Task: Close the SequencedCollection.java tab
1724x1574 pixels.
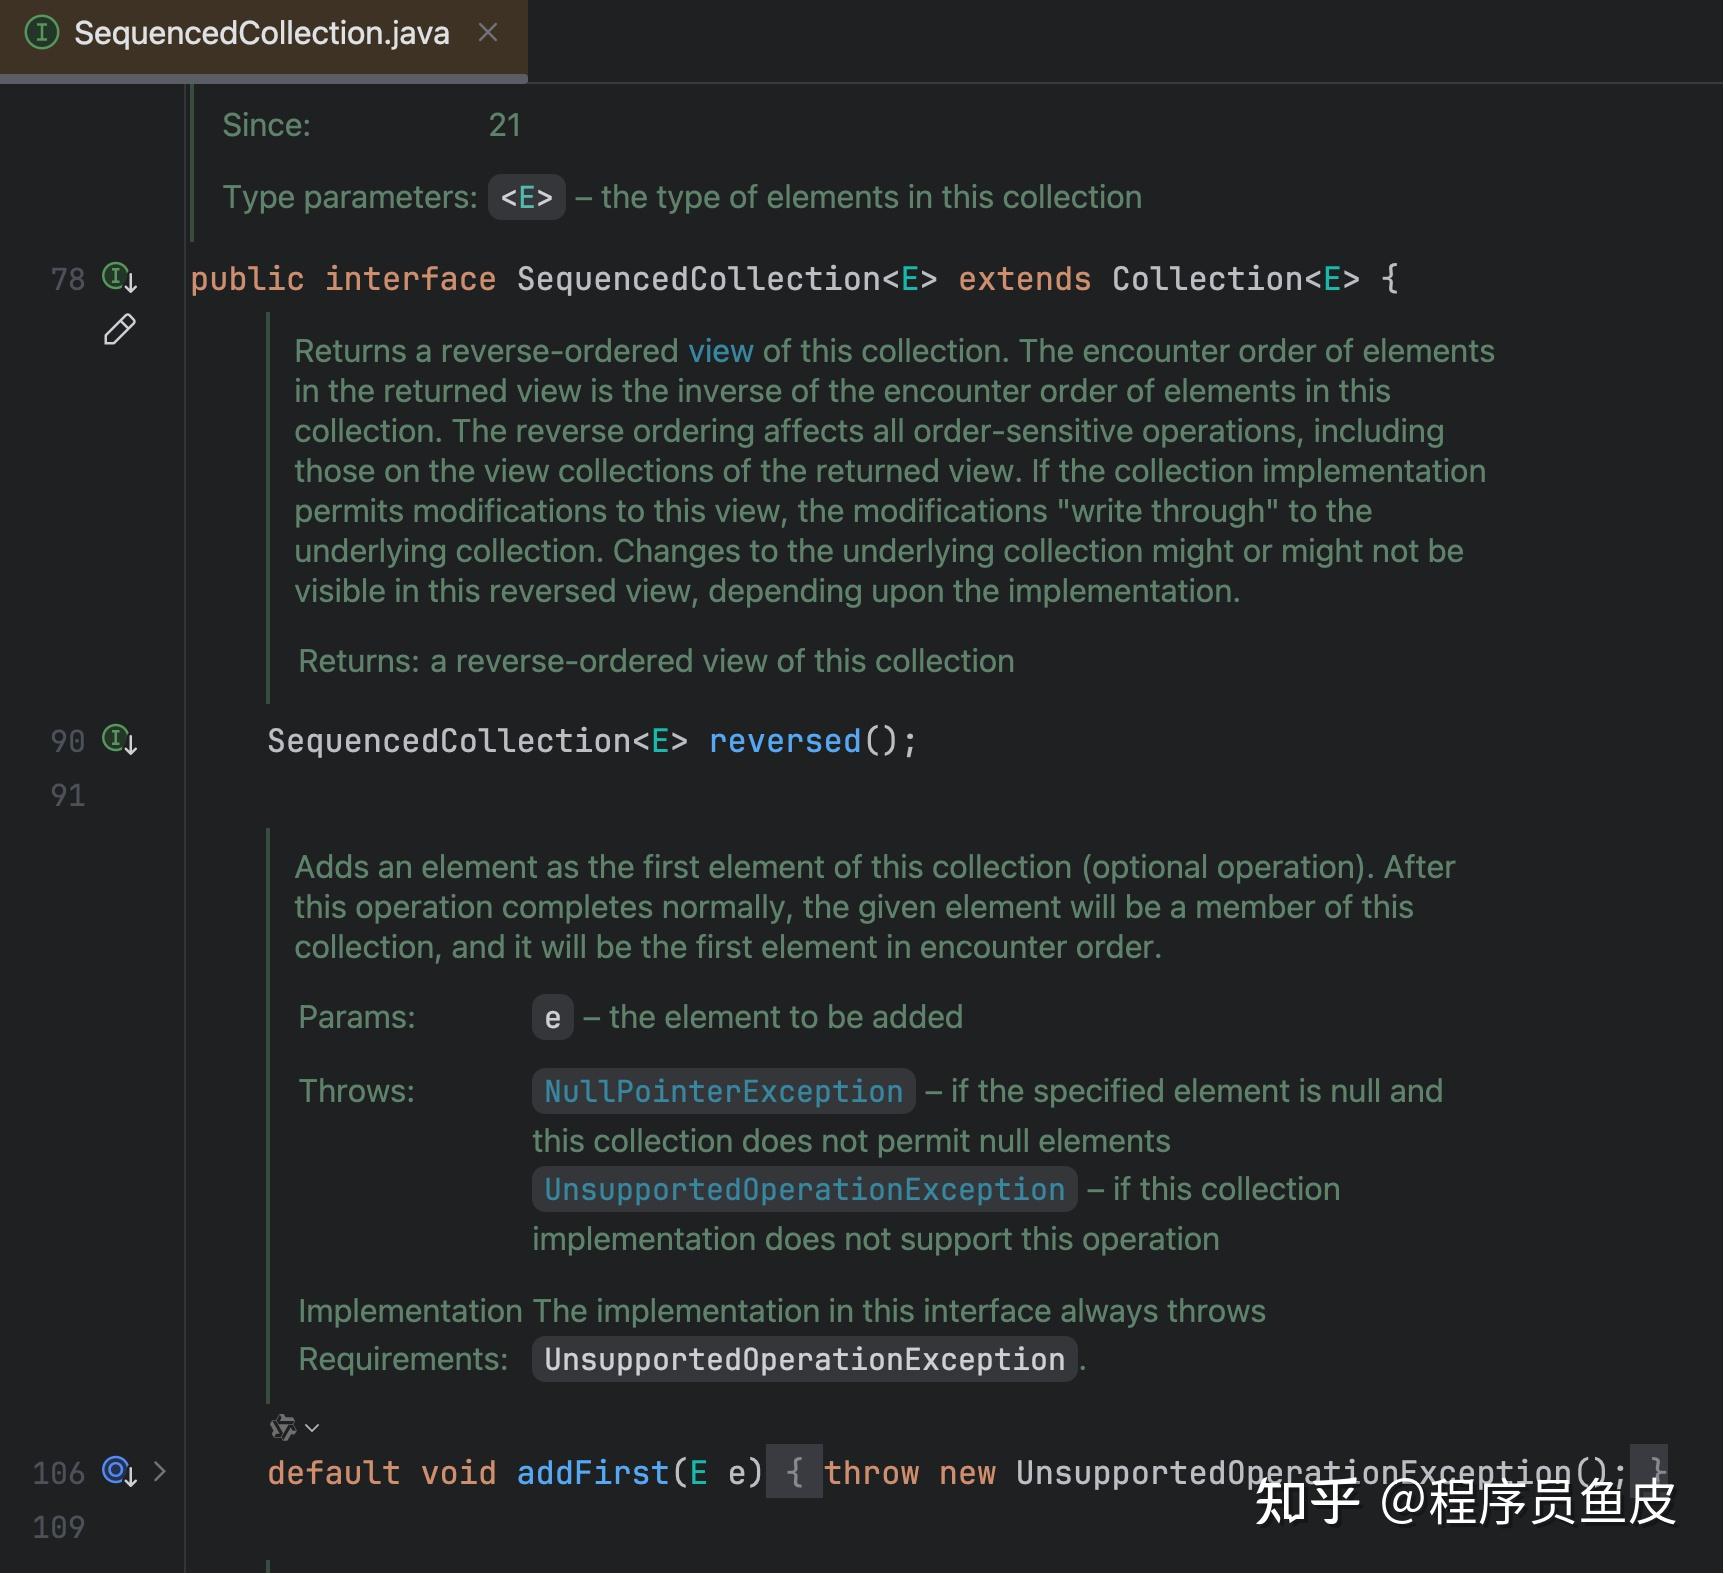Action: [x=488, y=33]
